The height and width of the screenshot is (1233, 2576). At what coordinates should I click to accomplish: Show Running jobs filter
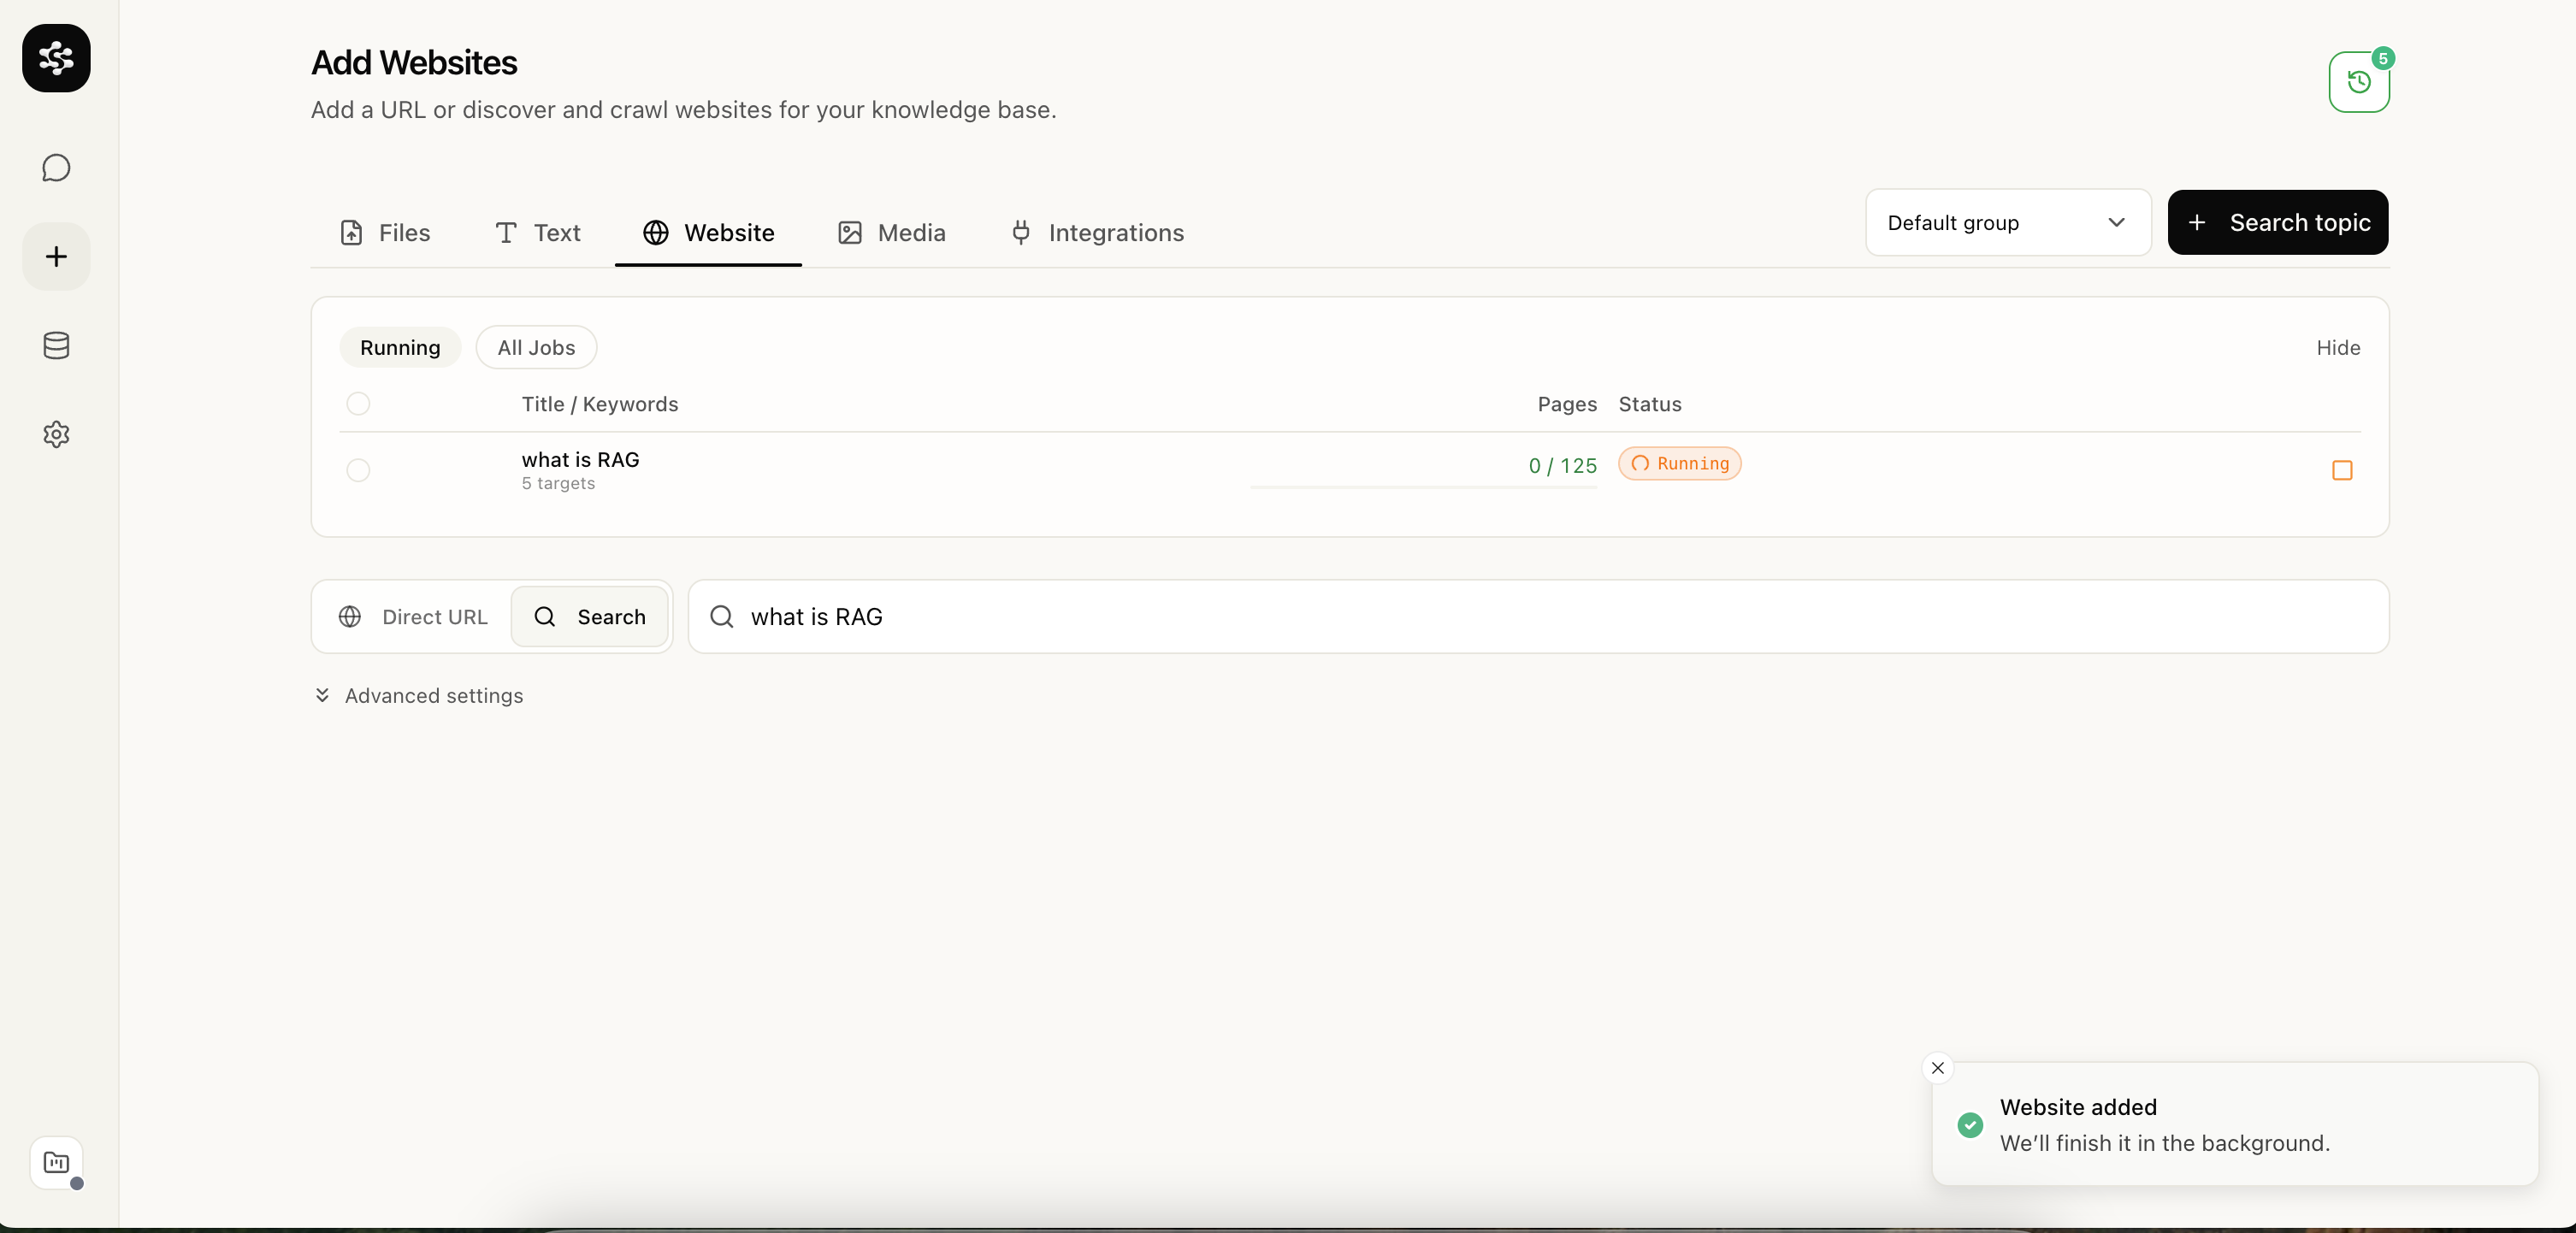[400, 347]
